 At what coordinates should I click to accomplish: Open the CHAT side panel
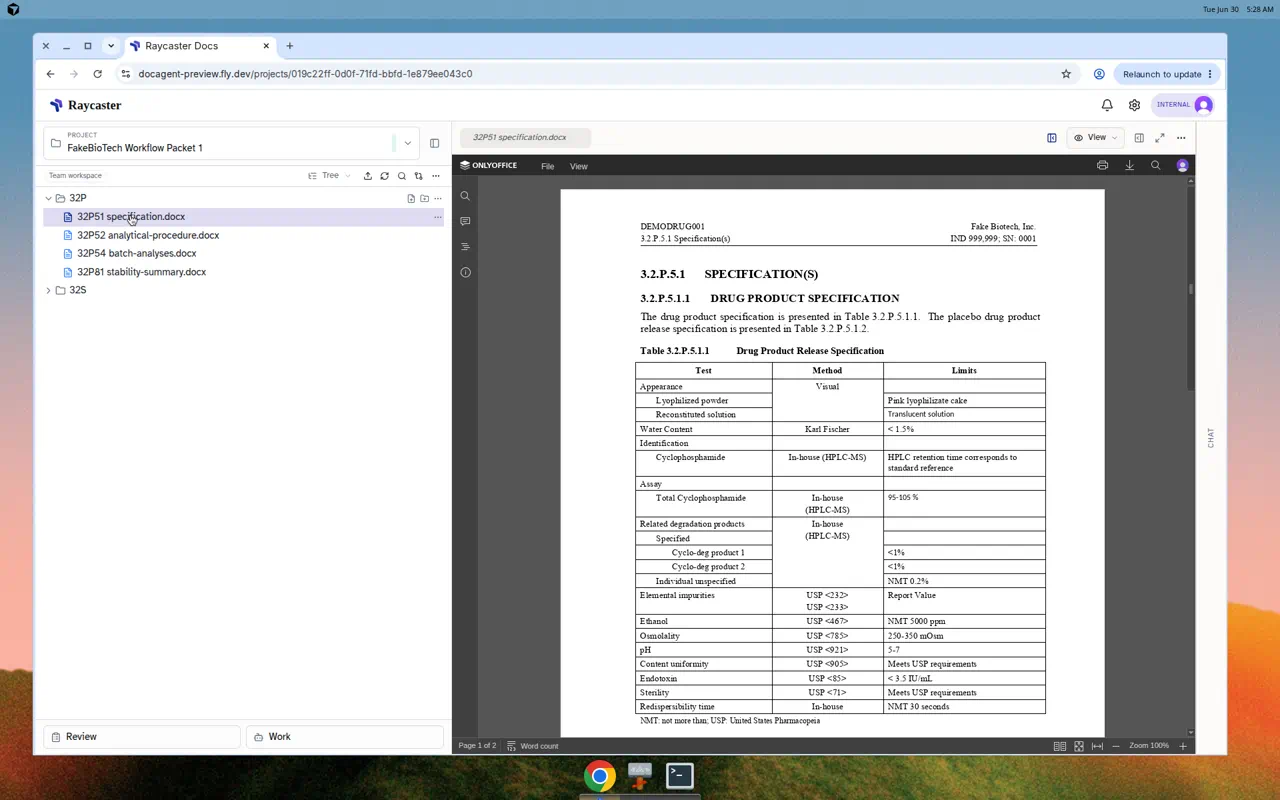1211,438
